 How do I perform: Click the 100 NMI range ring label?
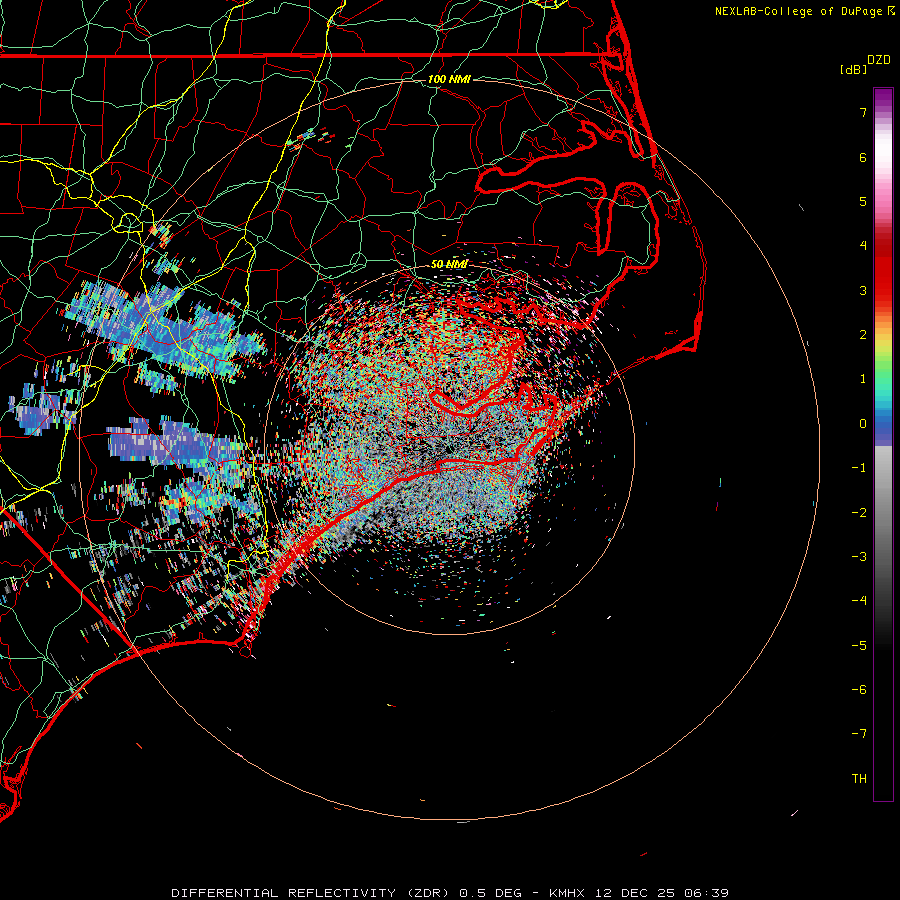pyautogui.click(x=449, y=79)
